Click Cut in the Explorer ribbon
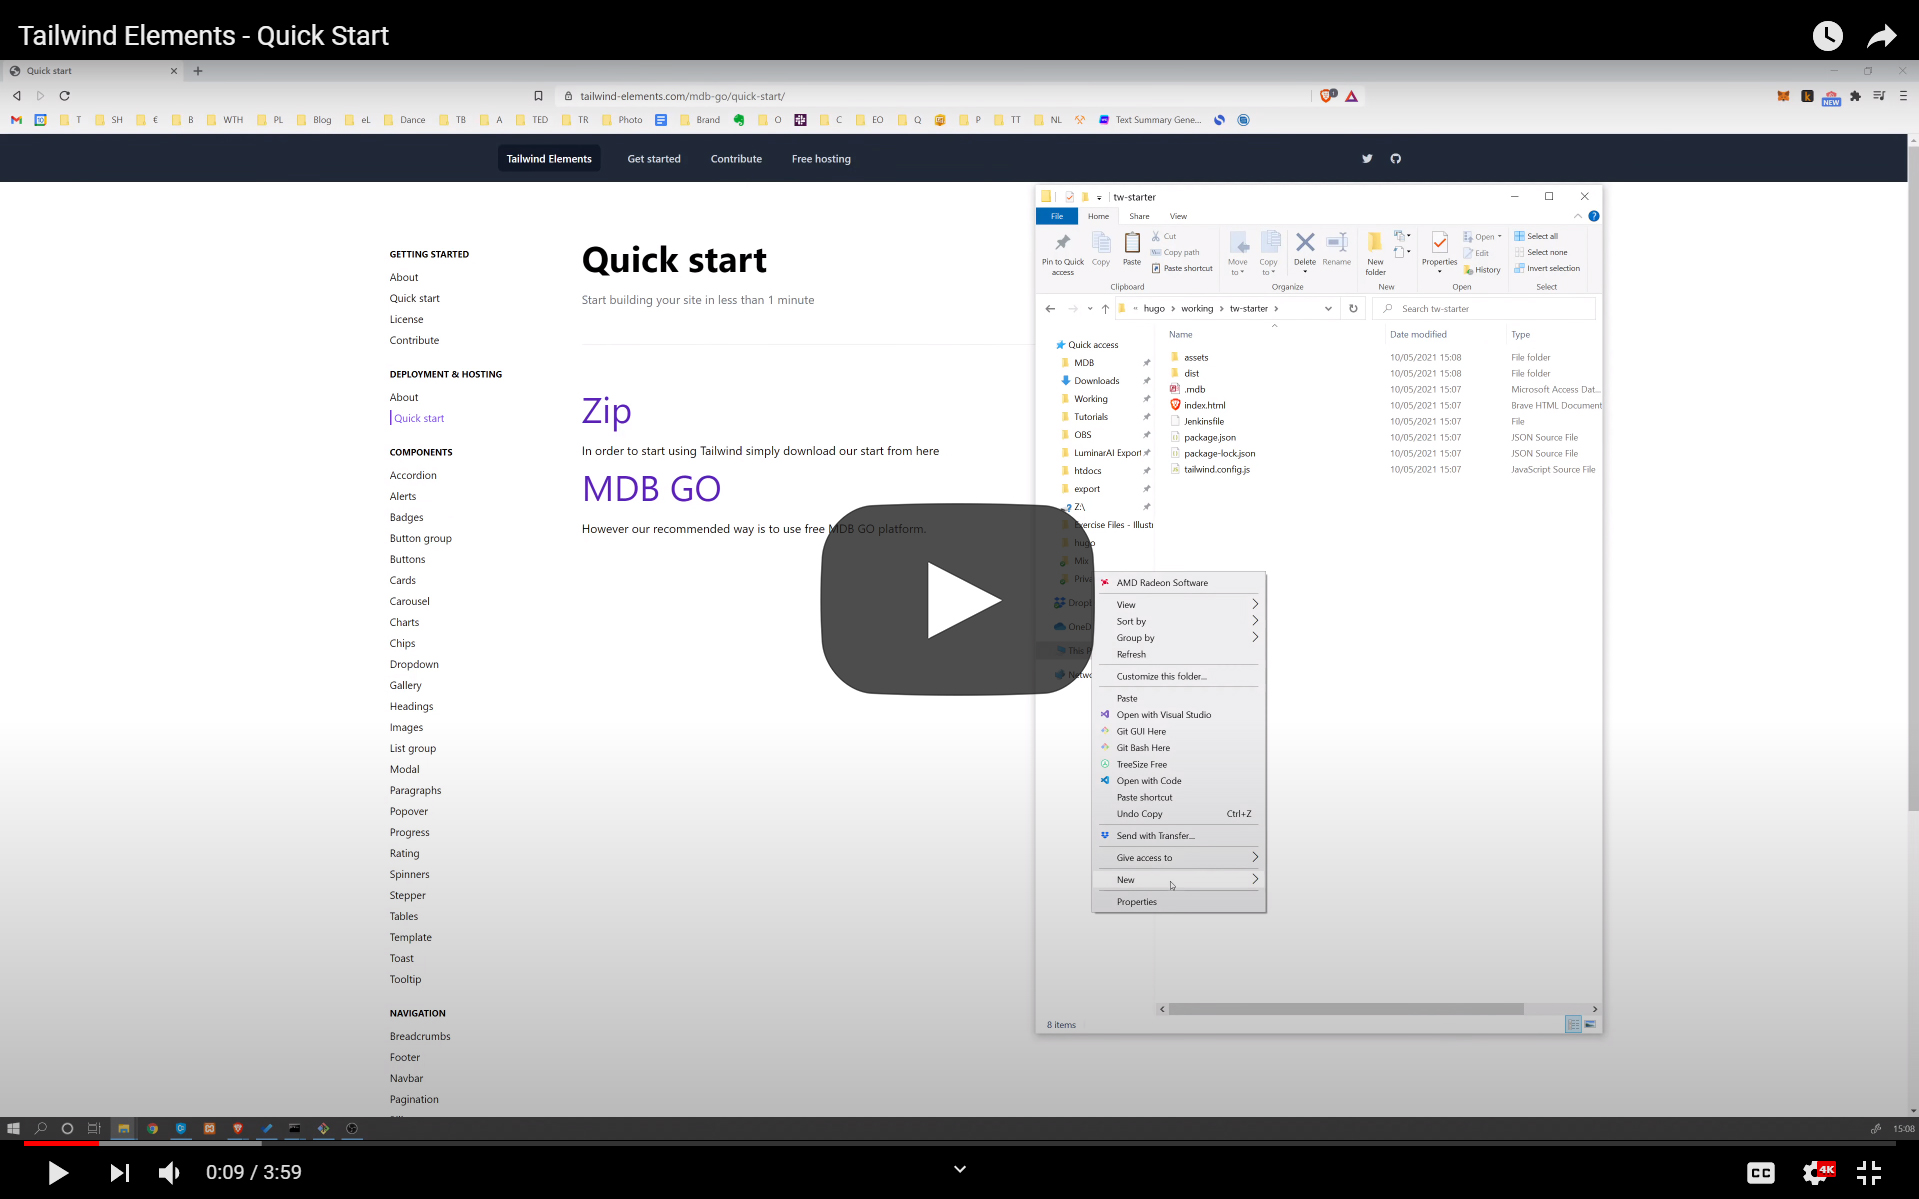Screen dimensions: 1919x1199 tap(1164, 237)
